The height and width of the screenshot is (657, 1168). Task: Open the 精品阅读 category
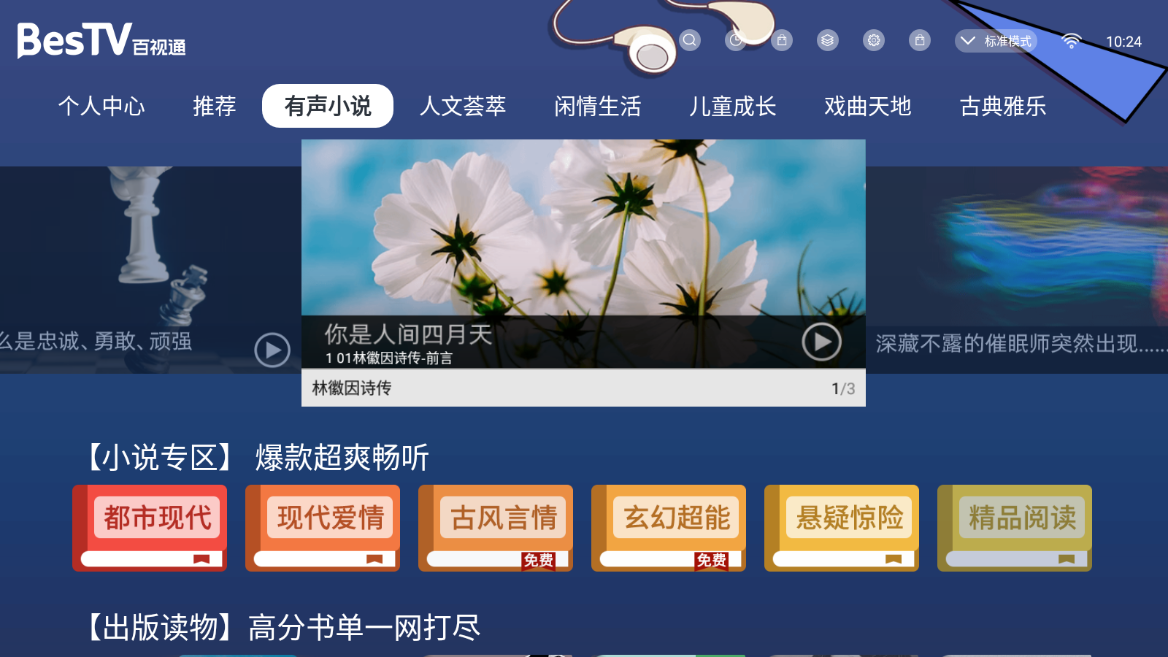click(x=1014, y=528)
